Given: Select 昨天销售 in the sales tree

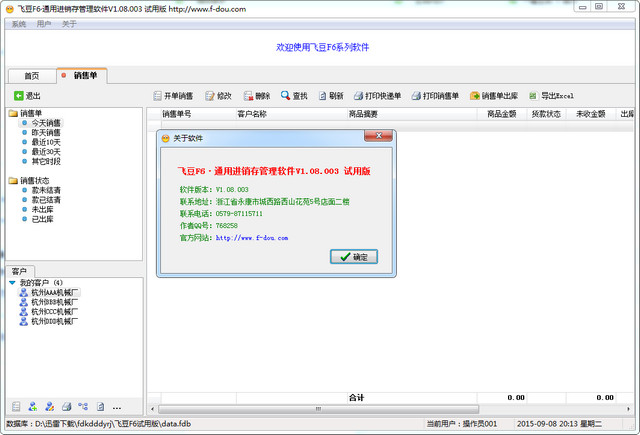Looking at the screenshot, I should pos(46,133).
